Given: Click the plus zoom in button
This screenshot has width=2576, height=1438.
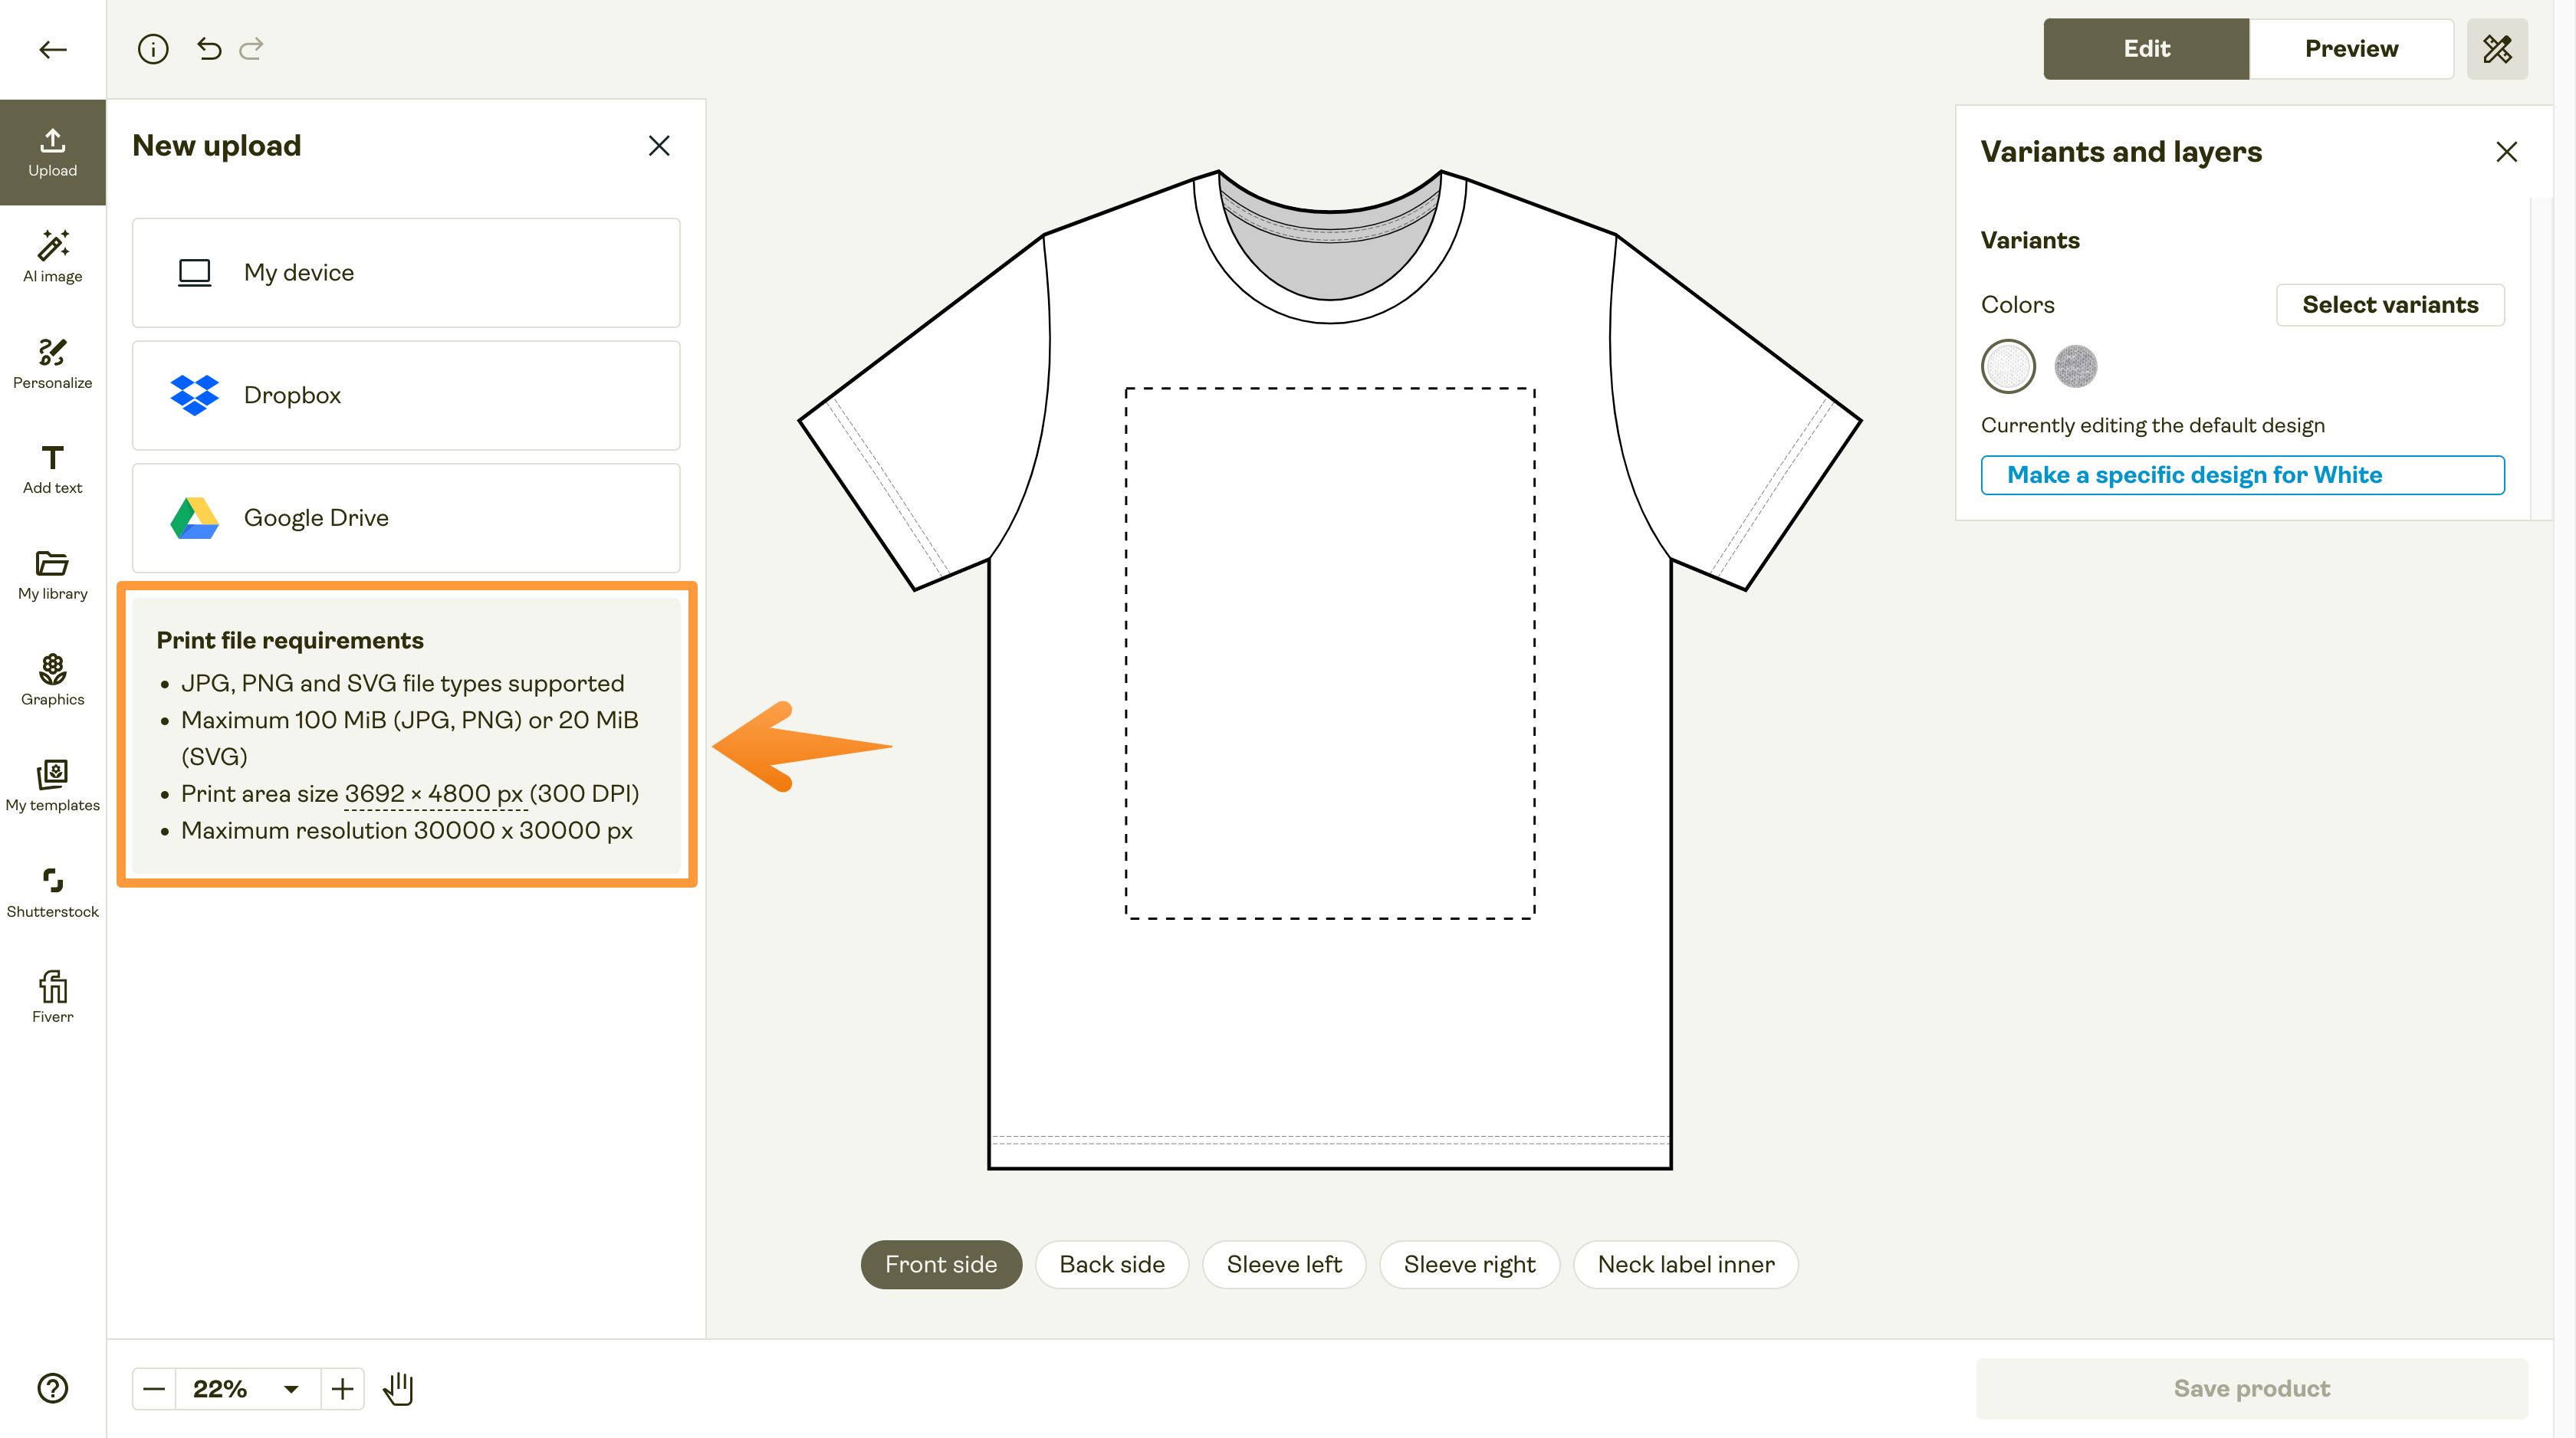Looking at the screenshot, I should [x=343, y=1388].
